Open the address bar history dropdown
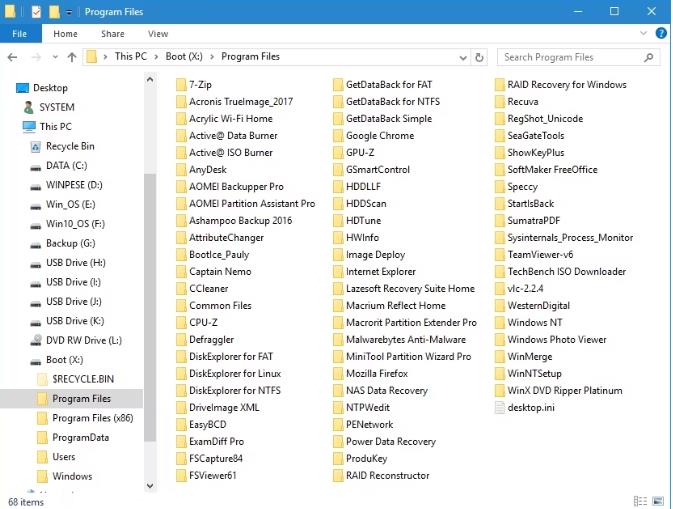Screen dimensions: 673x509 (x=464, y=58)
